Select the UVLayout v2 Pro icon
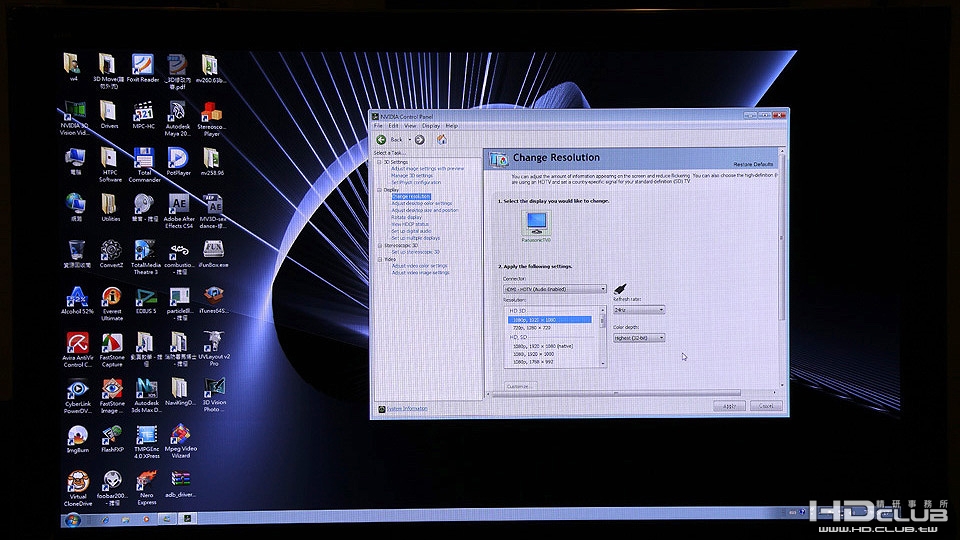Image resolution: width=960 pixels, height=540 pixels. (214, 349)
